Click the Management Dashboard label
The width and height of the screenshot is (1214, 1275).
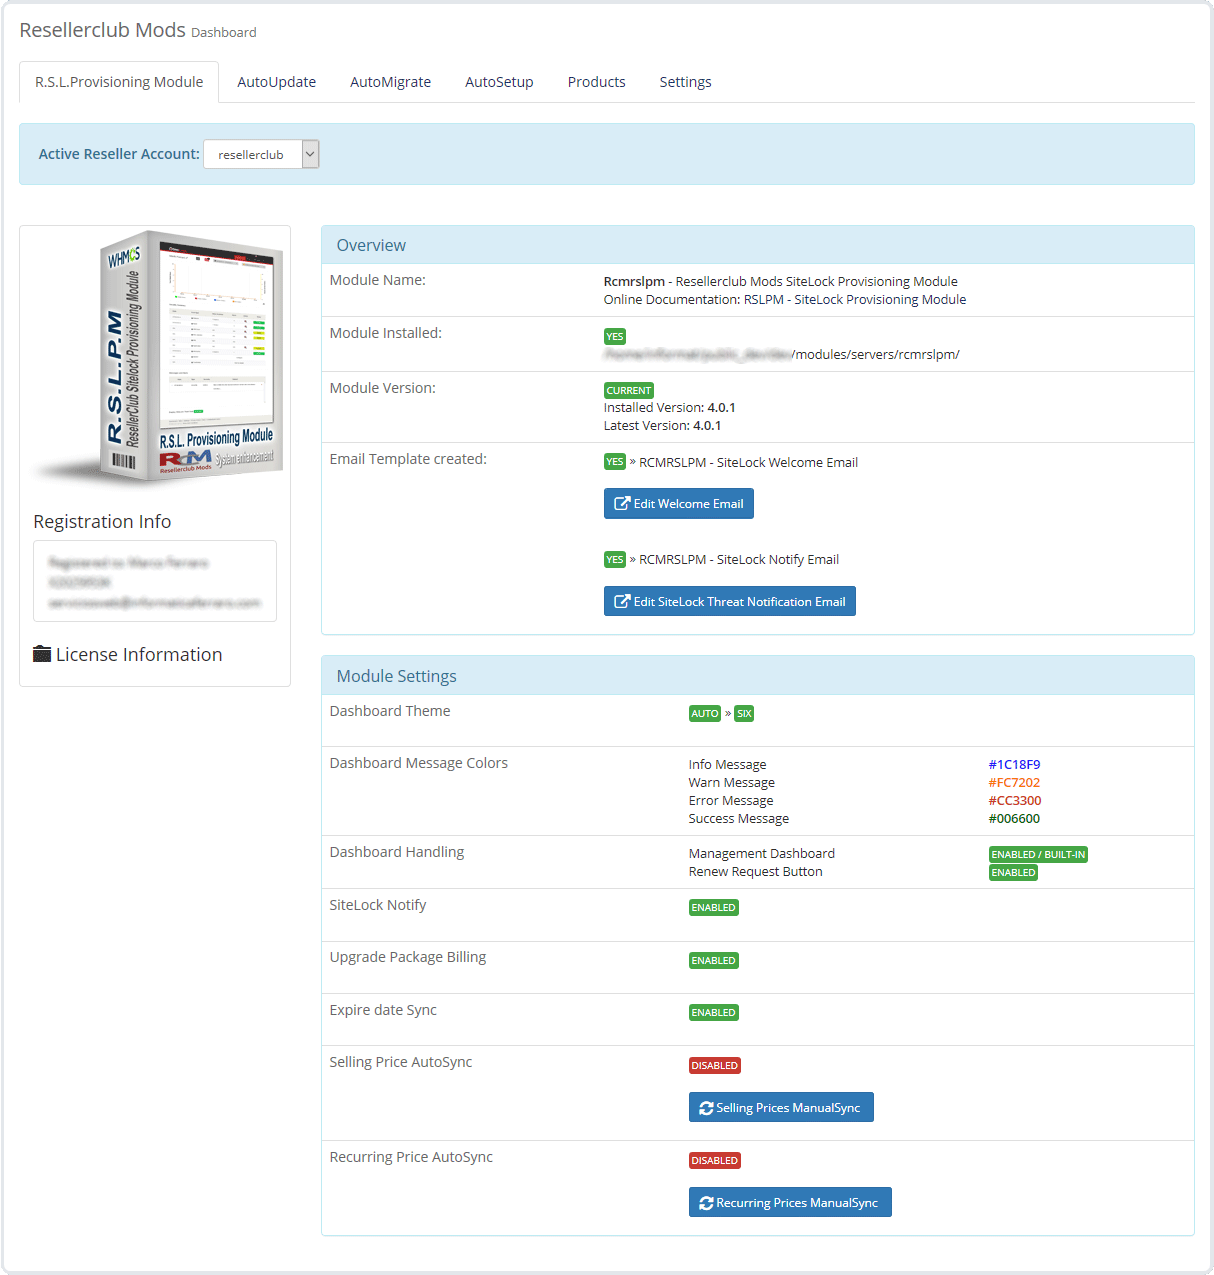click(x=762, y=854)
